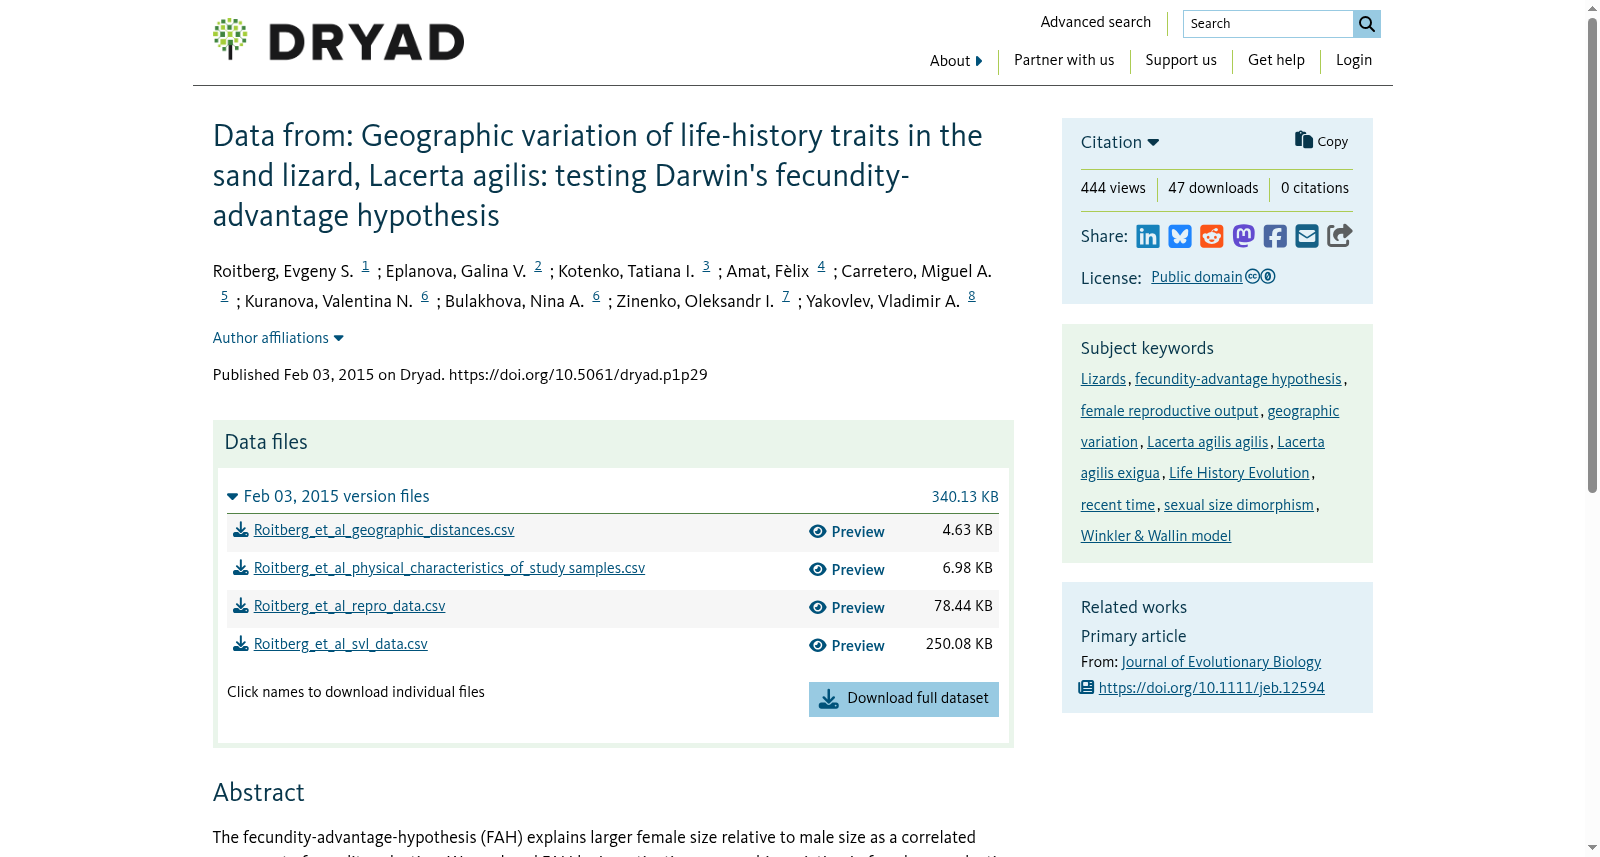
Task: Open Roitberg_et_al_geographic_distances.csv file link
Action: click(384, 530)
